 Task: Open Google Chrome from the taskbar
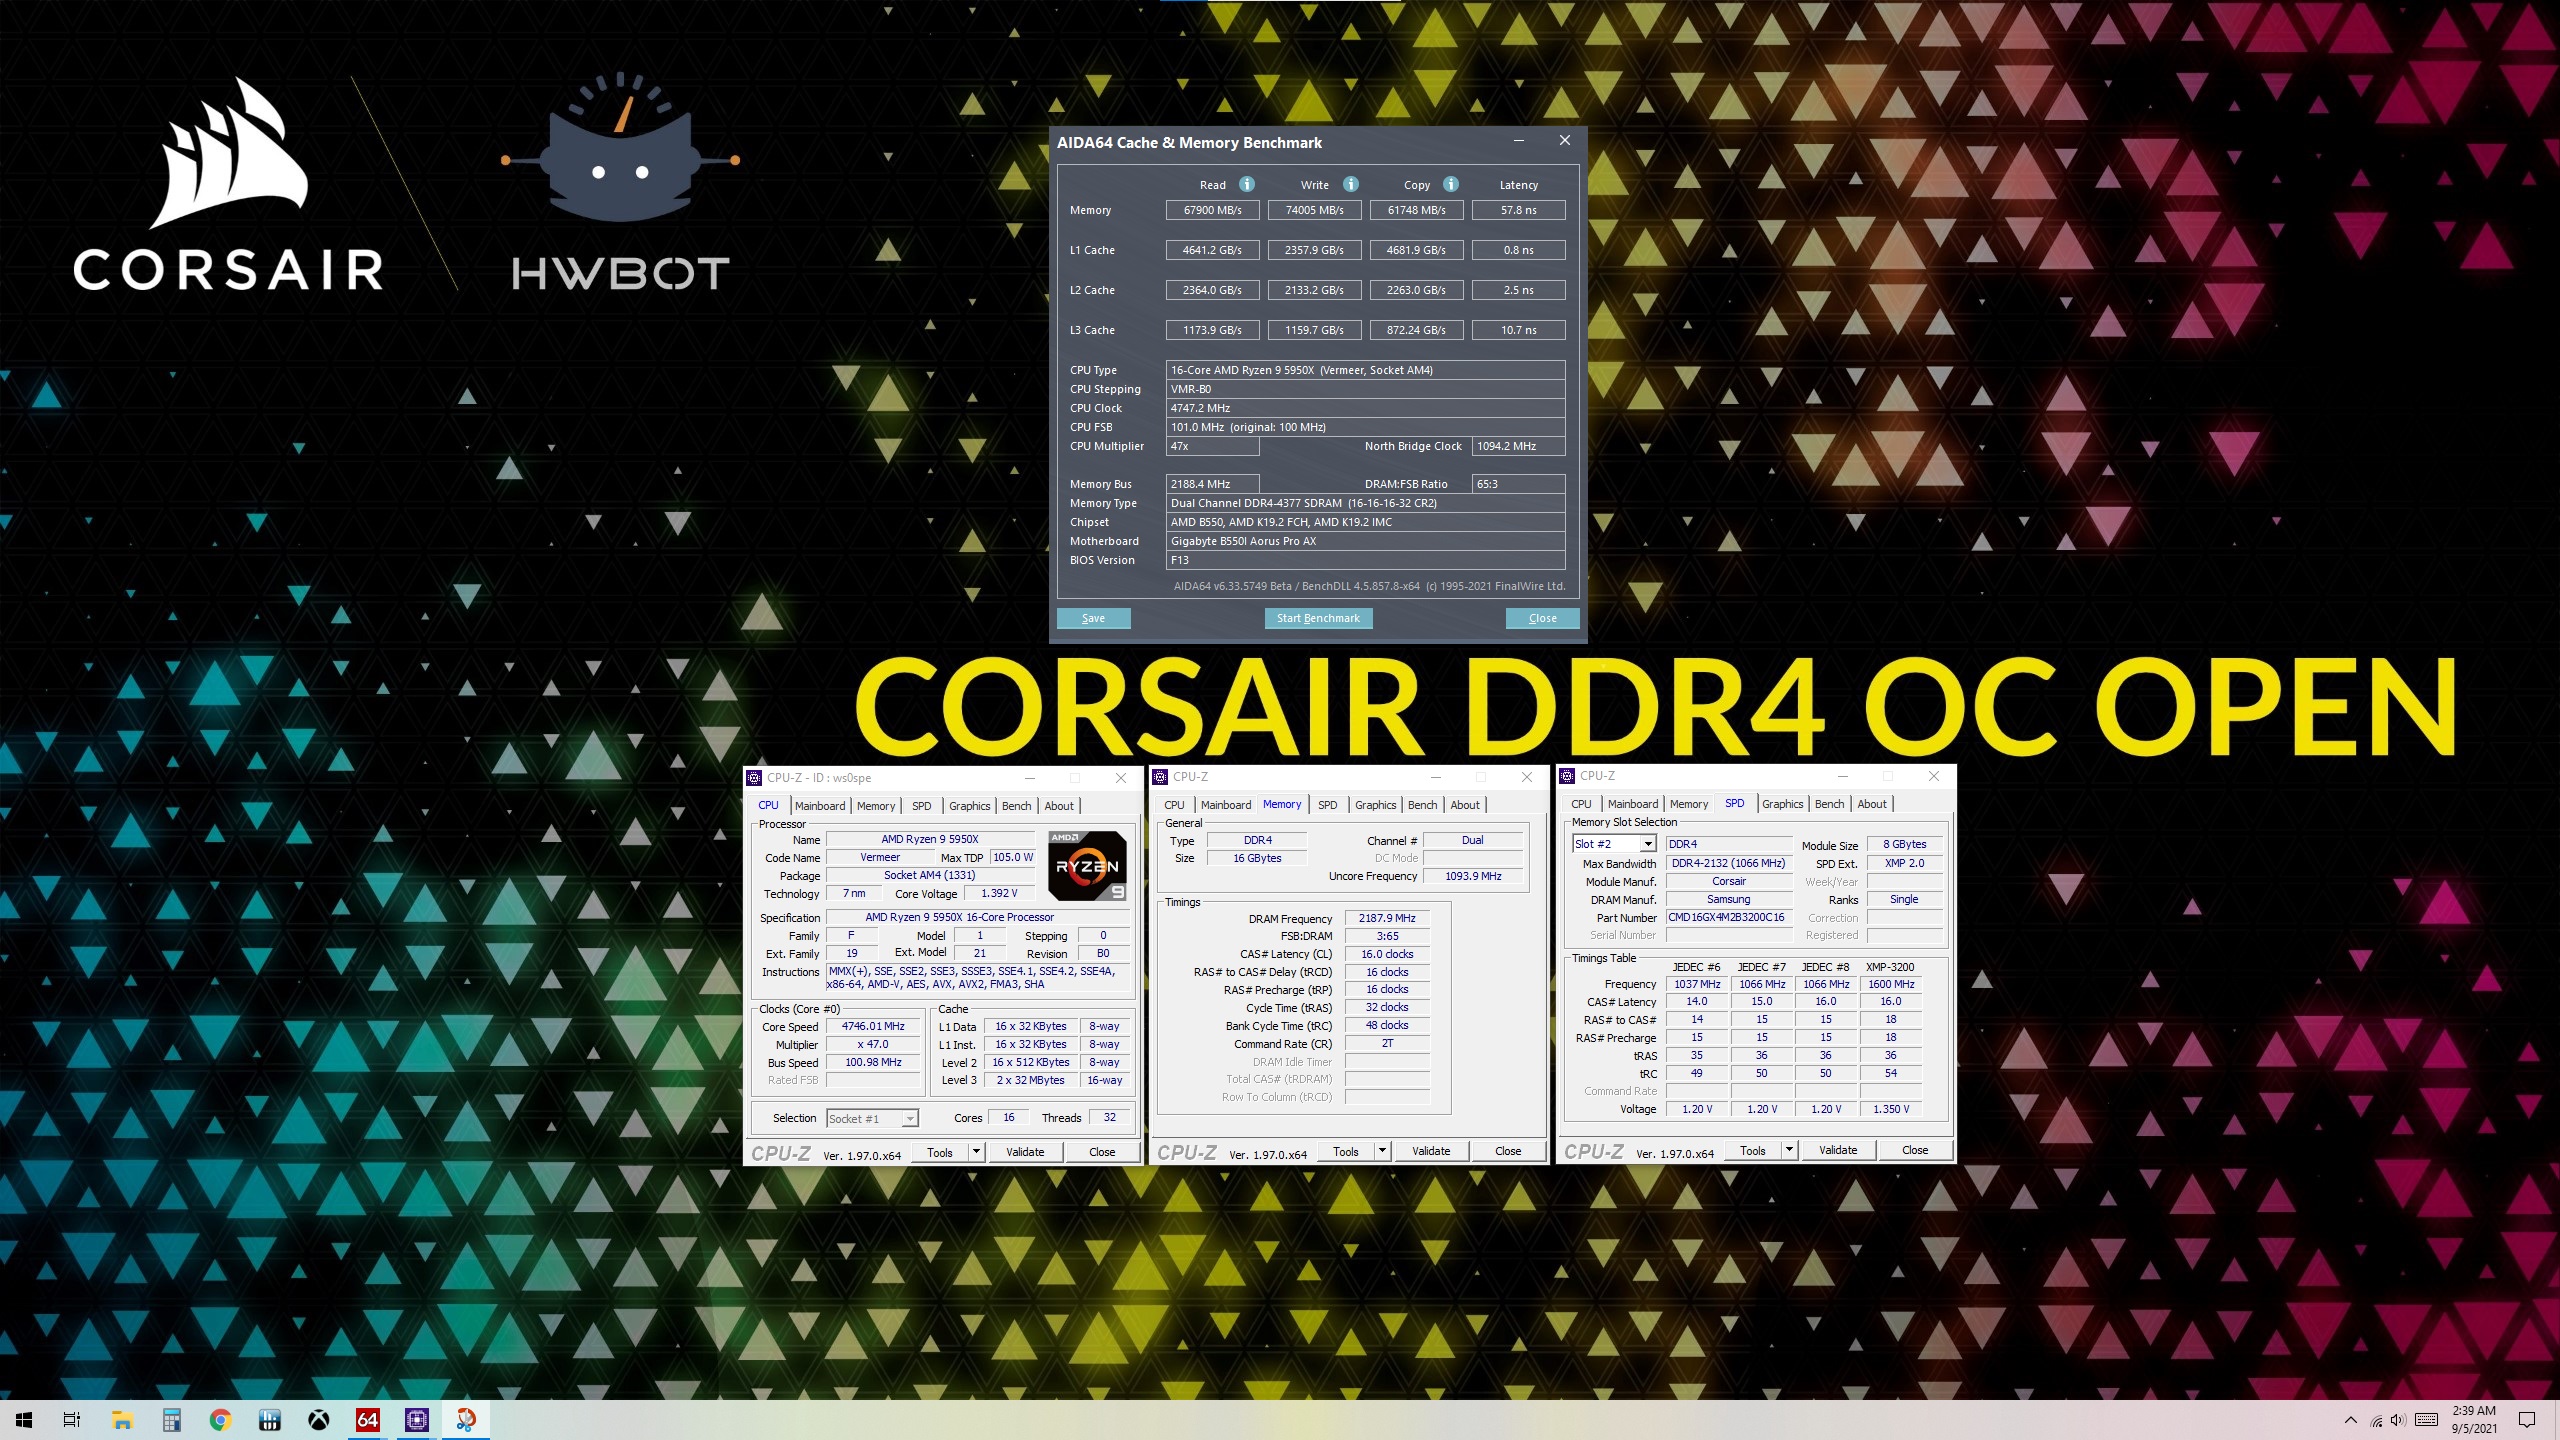coord(220,1420)
